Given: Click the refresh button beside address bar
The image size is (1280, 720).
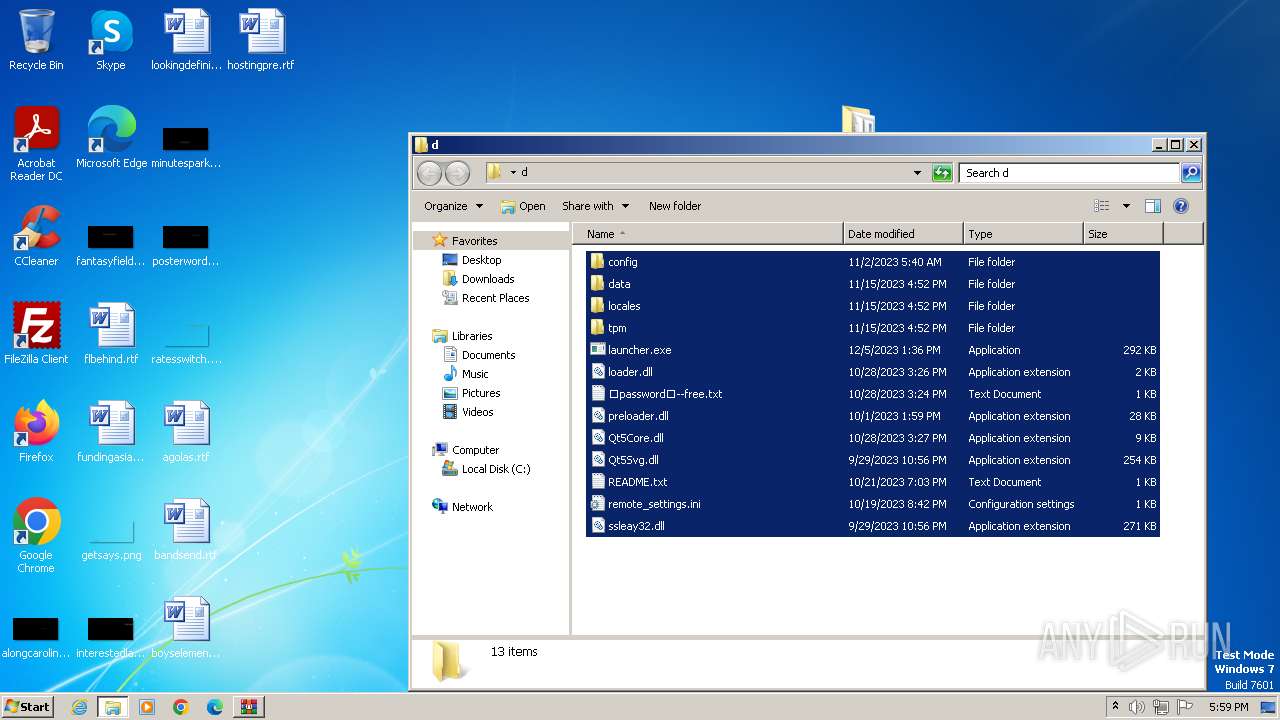Looking at the screenshot, I should pyautogui.click(x=942, y=173).
